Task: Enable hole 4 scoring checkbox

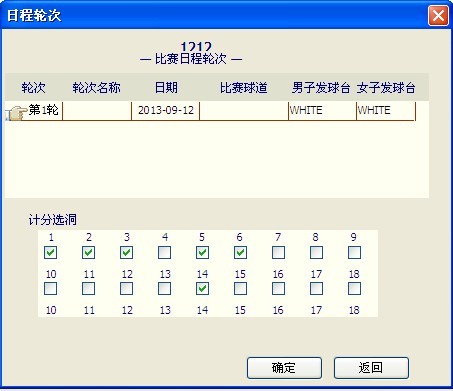Action: (x=164, y=252)
